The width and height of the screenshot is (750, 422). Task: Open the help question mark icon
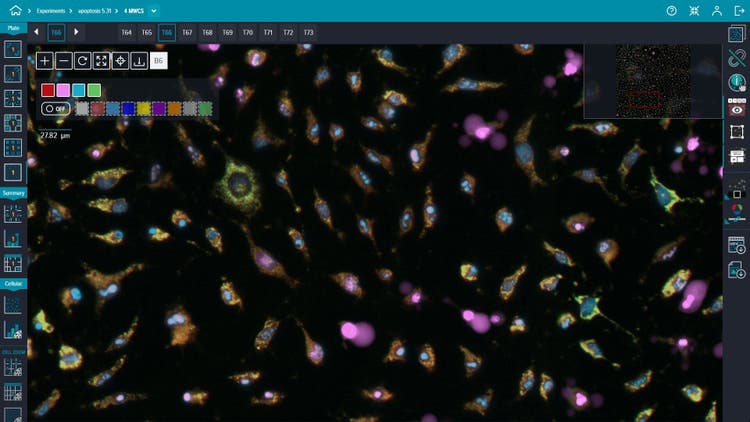coord(671,10)
